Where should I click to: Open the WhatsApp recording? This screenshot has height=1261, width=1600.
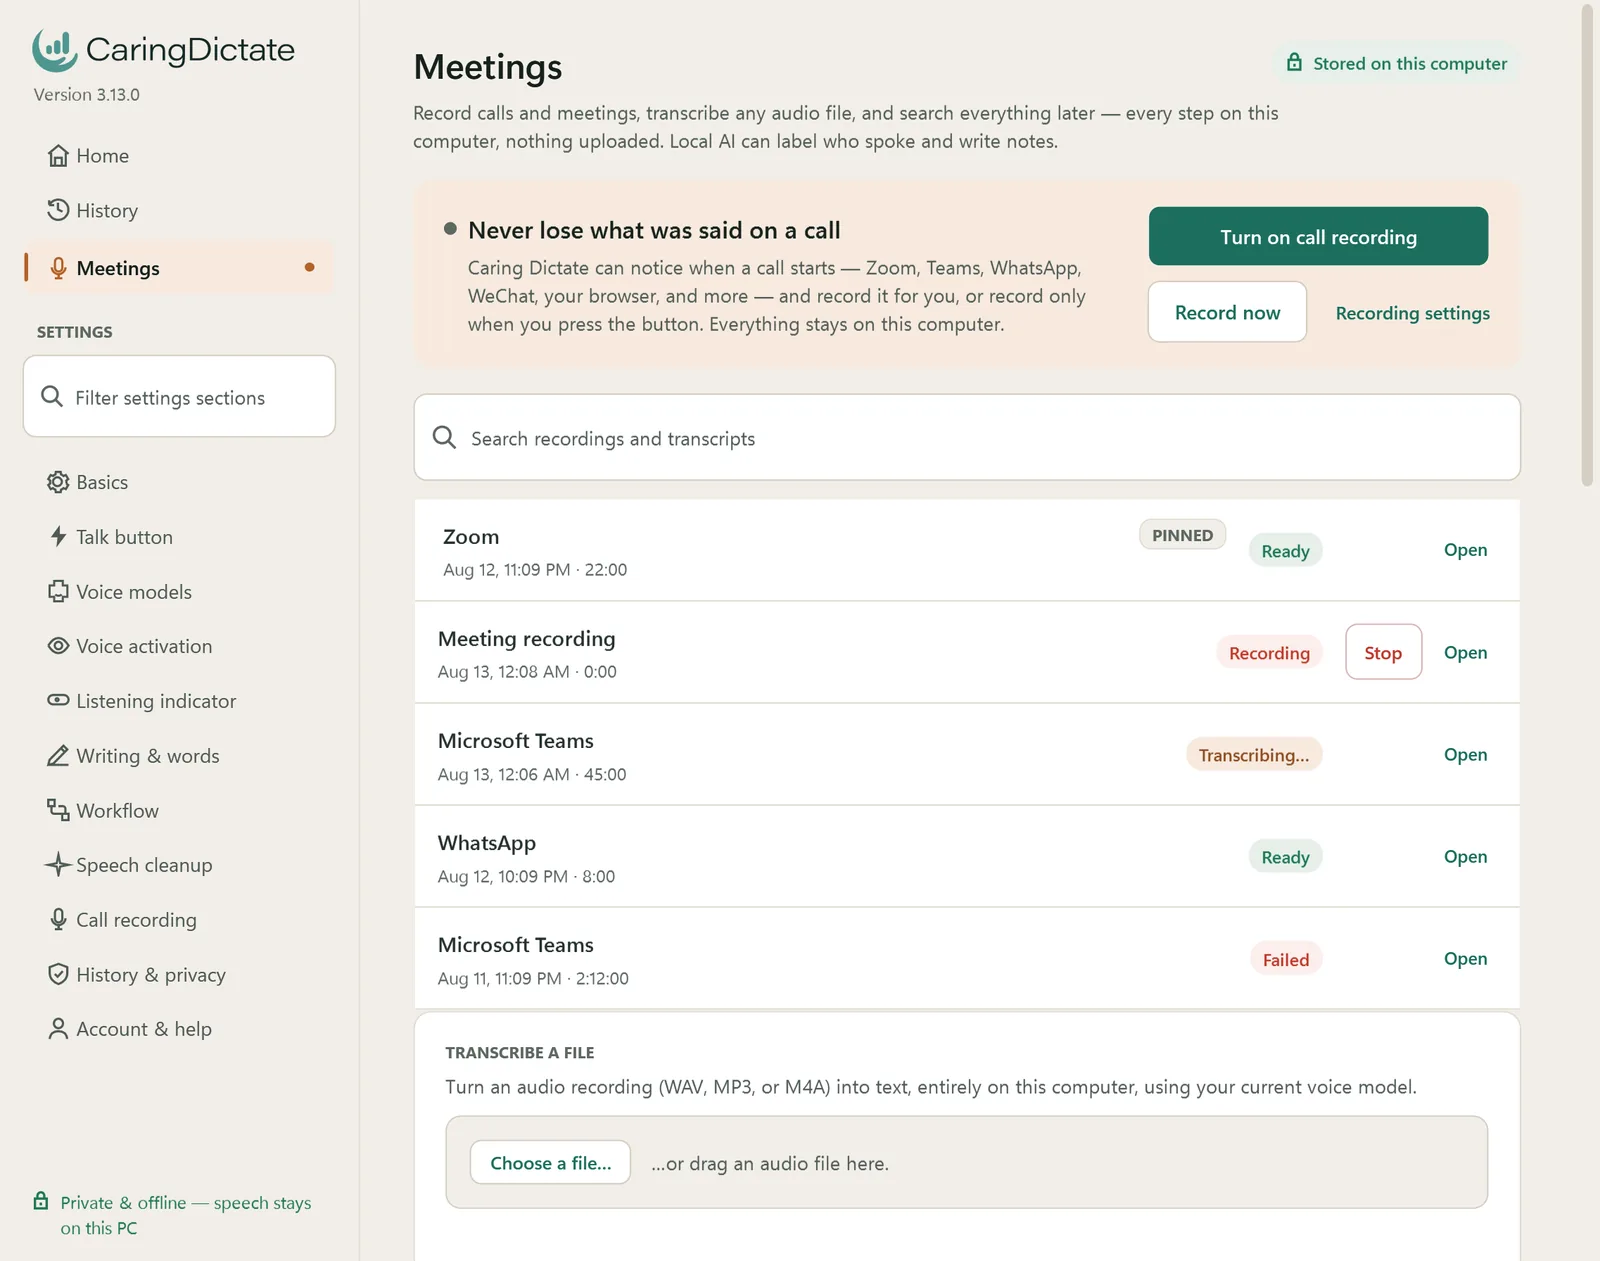(x=1465, y=856)
